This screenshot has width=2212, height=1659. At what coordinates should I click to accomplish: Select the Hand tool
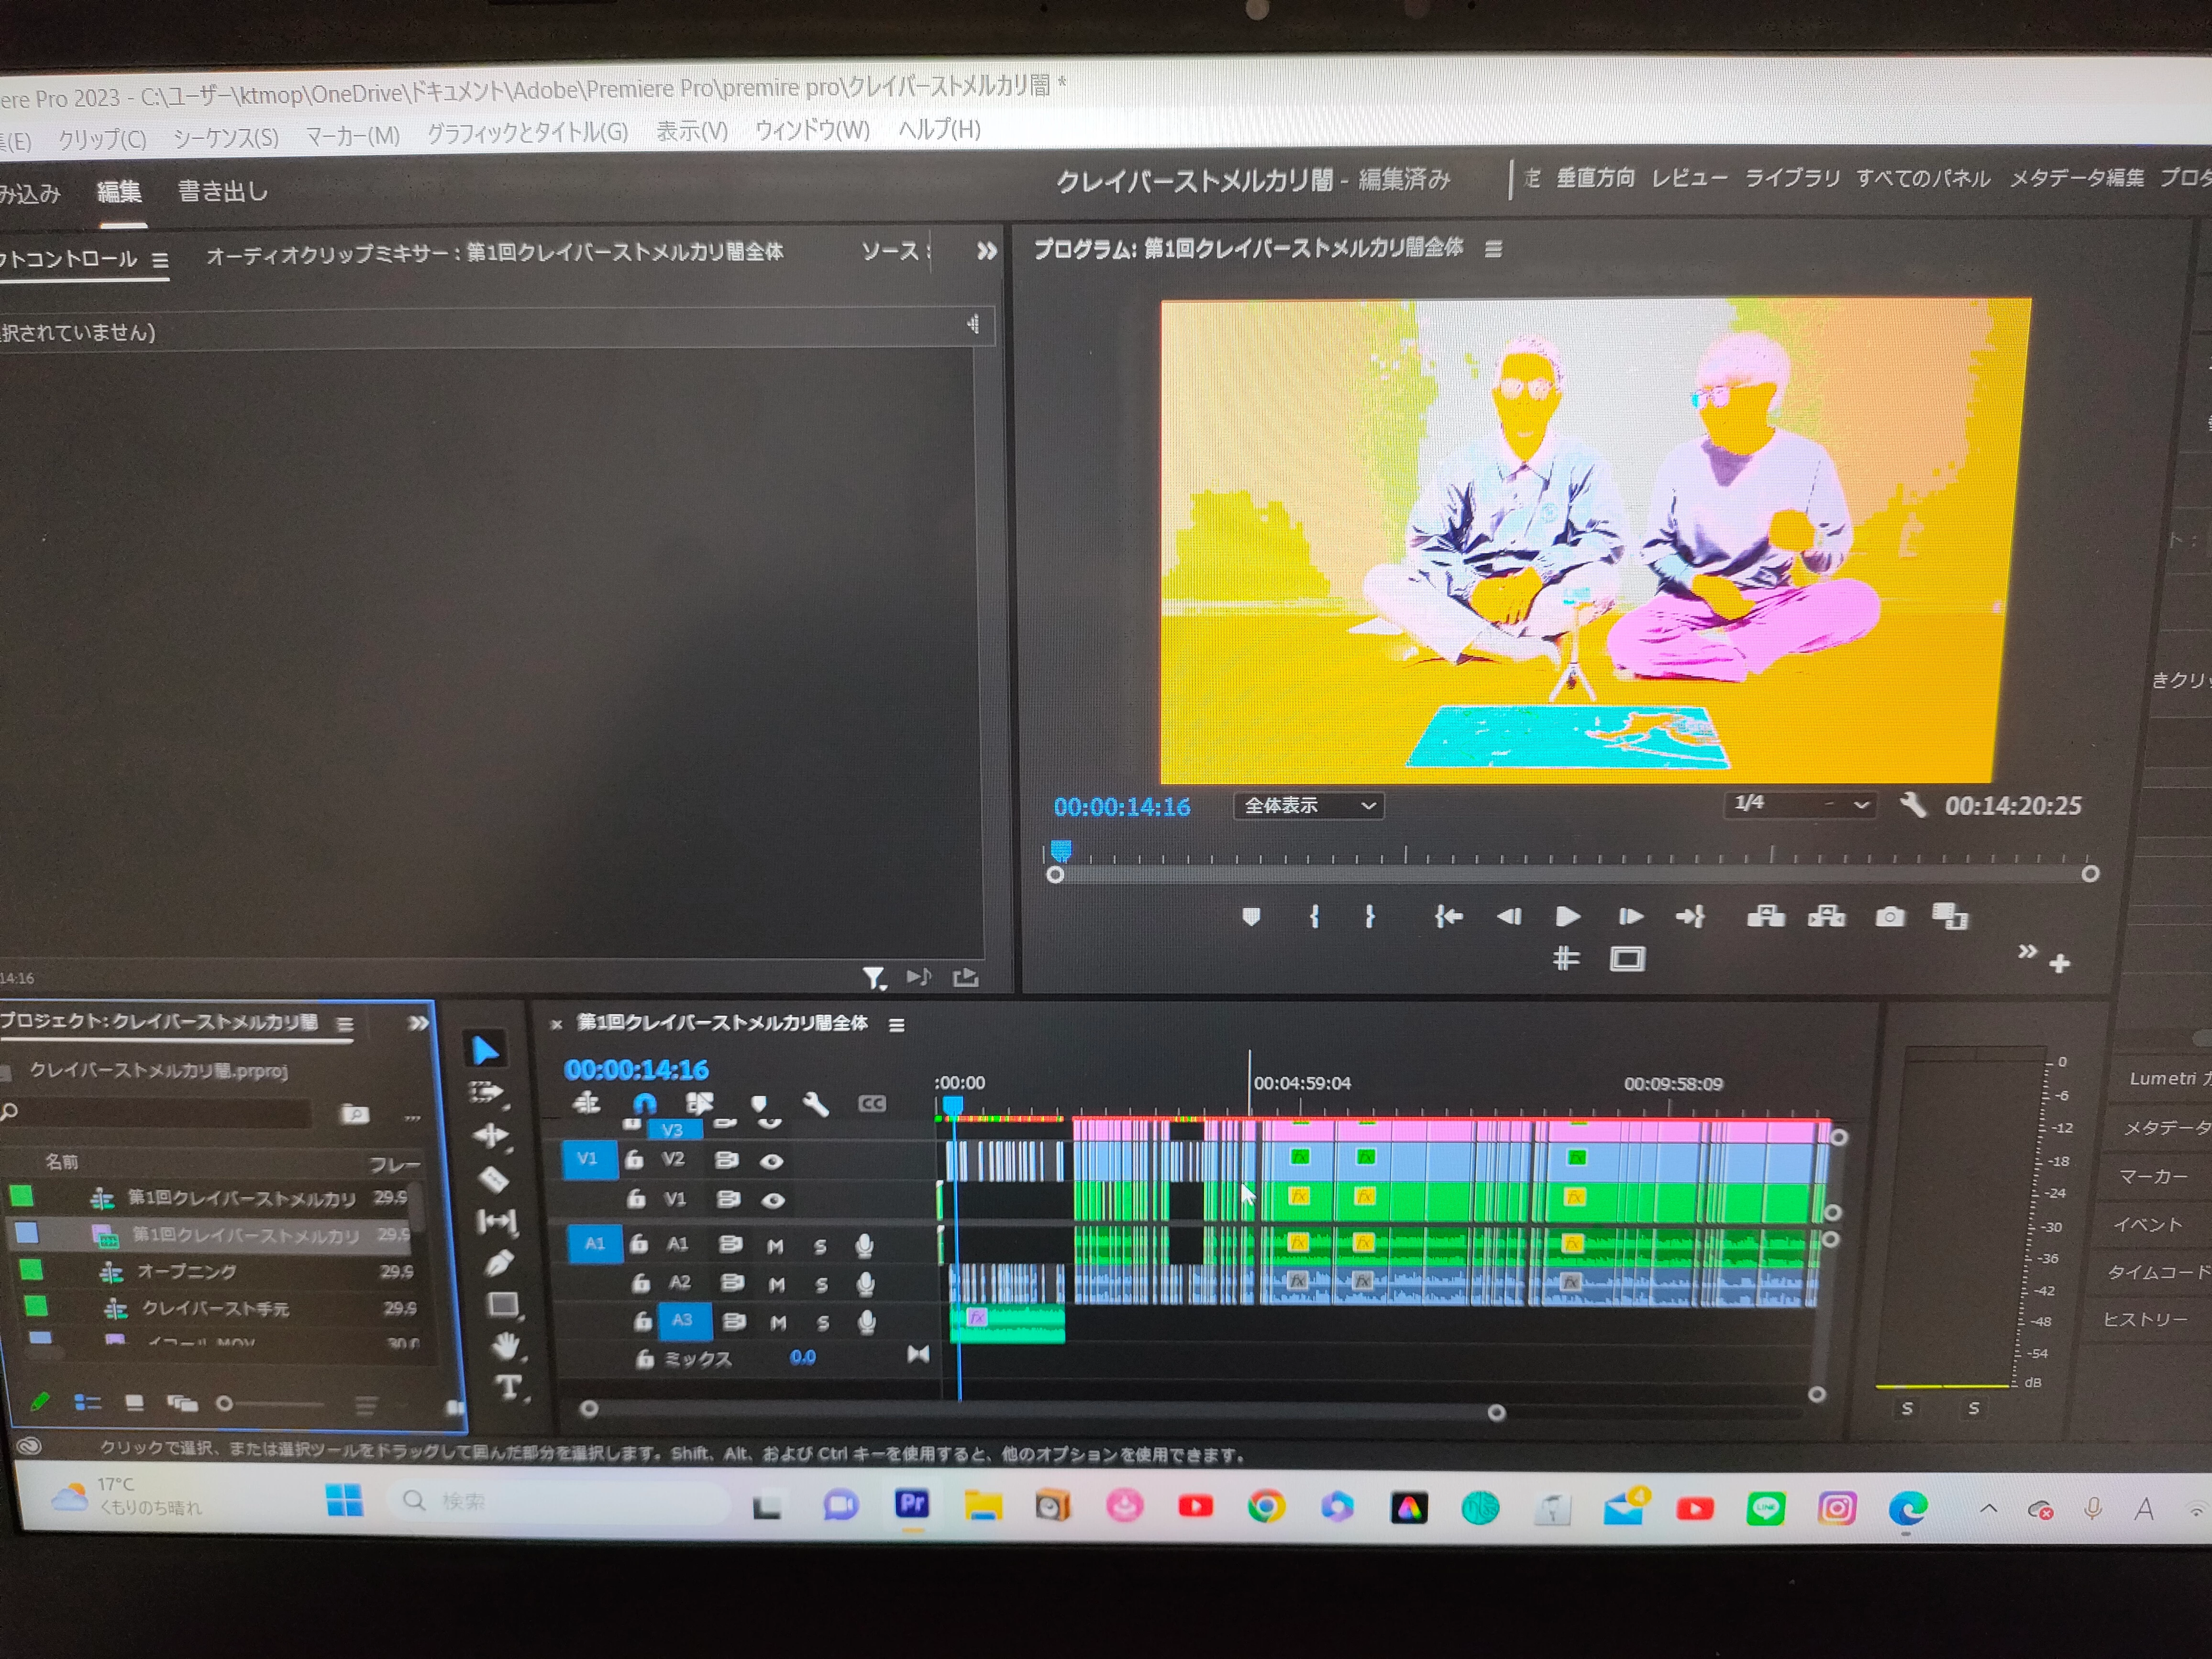[506, 1347]
